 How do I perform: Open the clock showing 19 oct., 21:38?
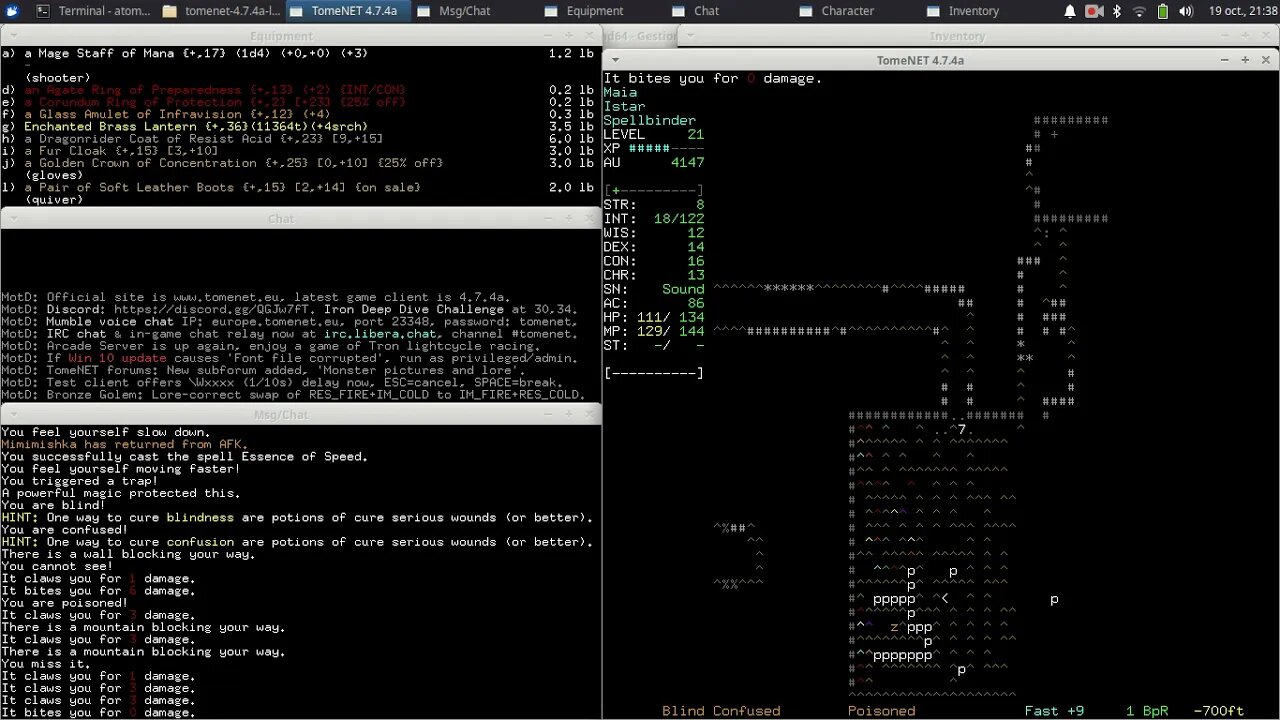click(1240, 11)
